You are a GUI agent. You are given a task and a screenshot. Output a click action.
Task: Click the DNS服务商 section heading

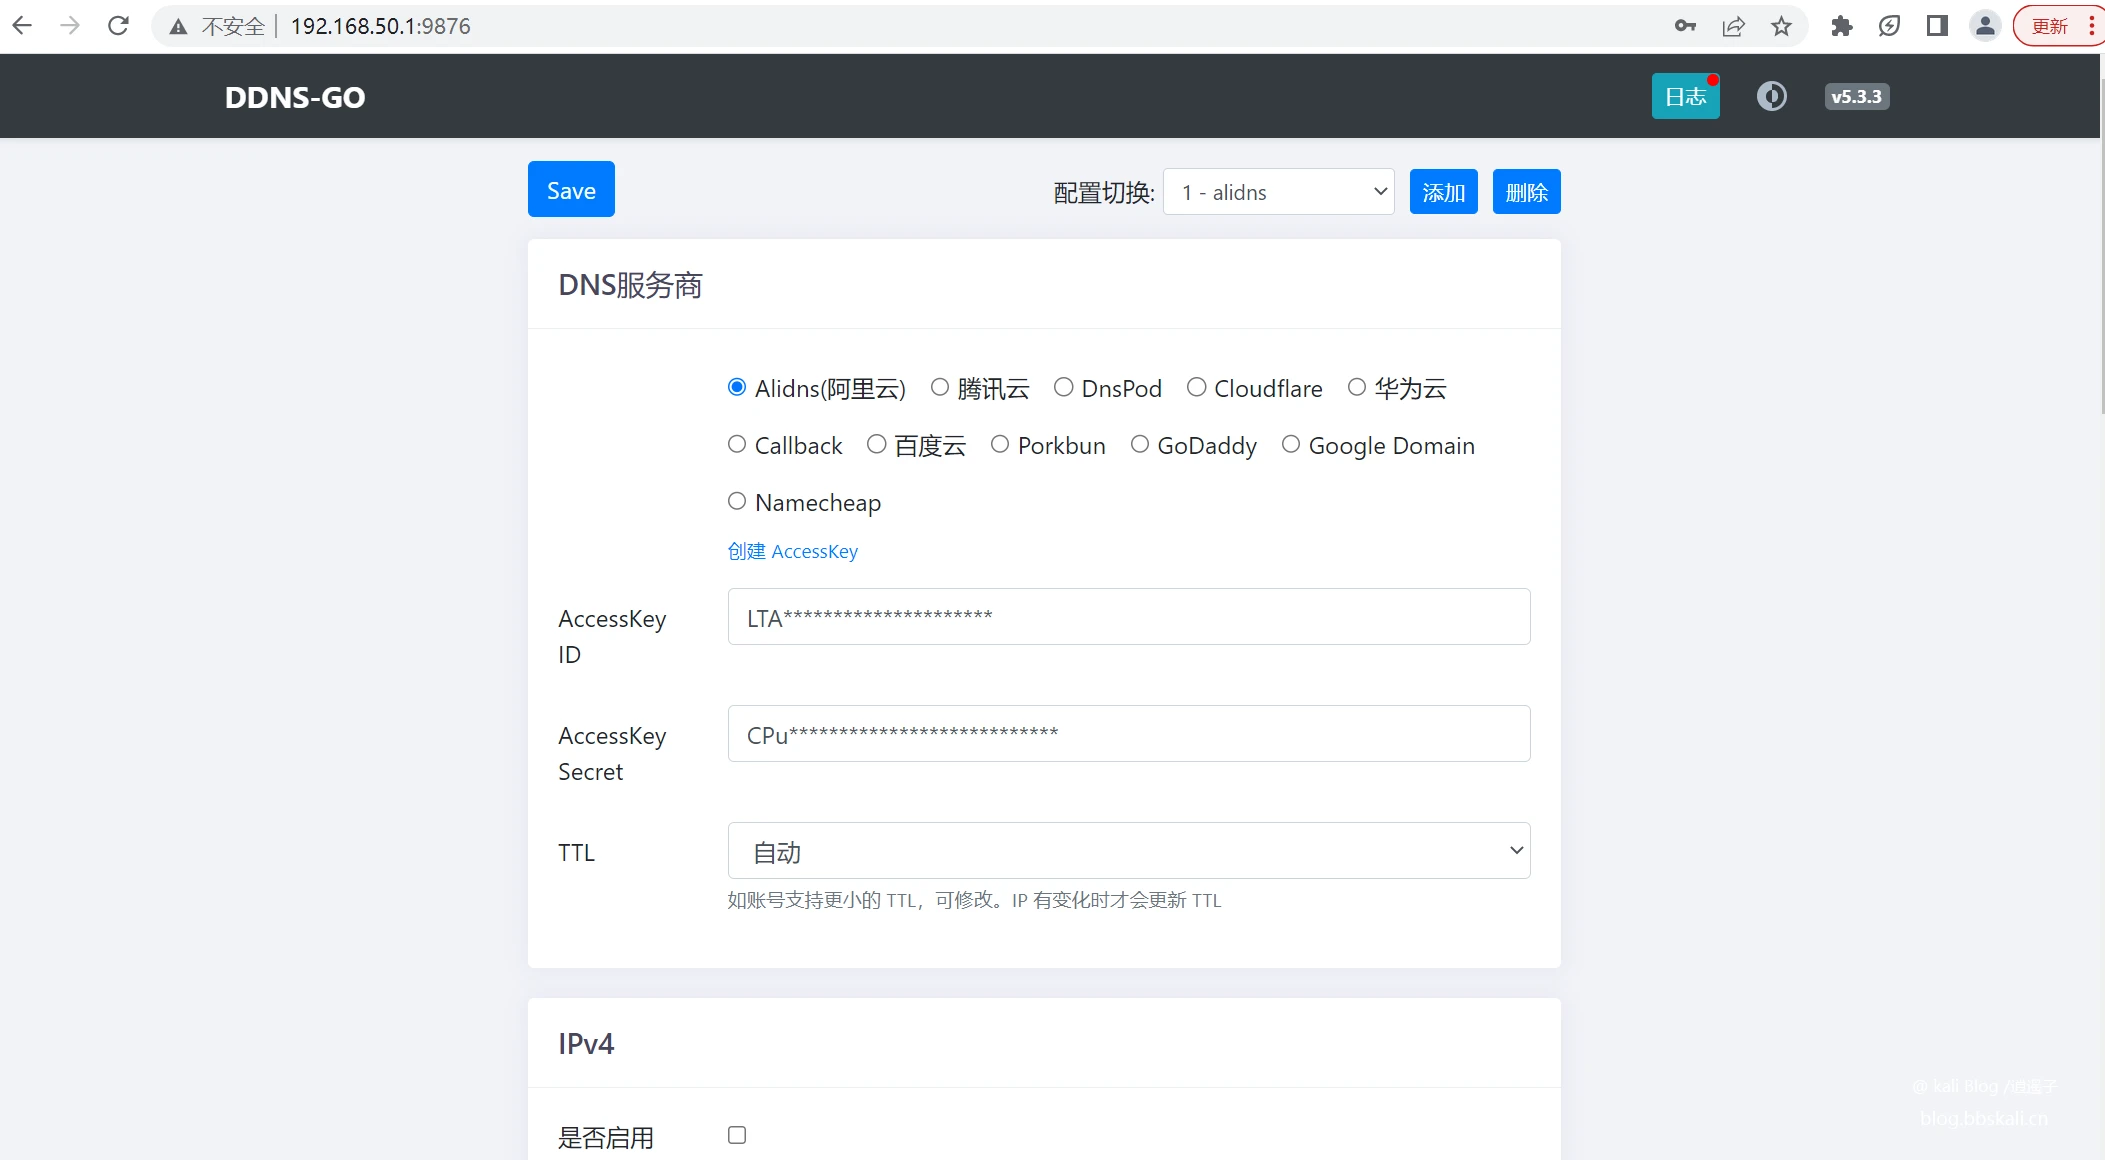(630, 285)
